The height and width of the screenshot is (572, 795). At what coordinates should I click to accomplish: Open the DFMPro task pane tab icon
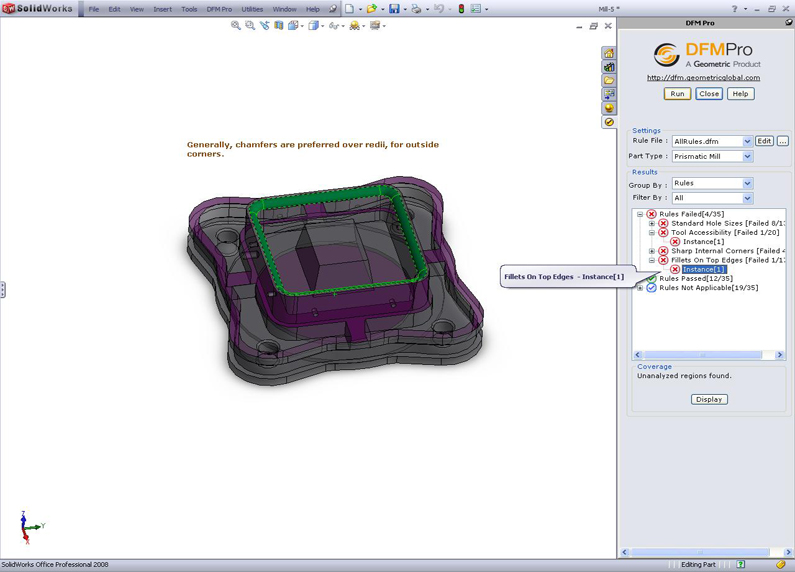(x=609, y=122)
